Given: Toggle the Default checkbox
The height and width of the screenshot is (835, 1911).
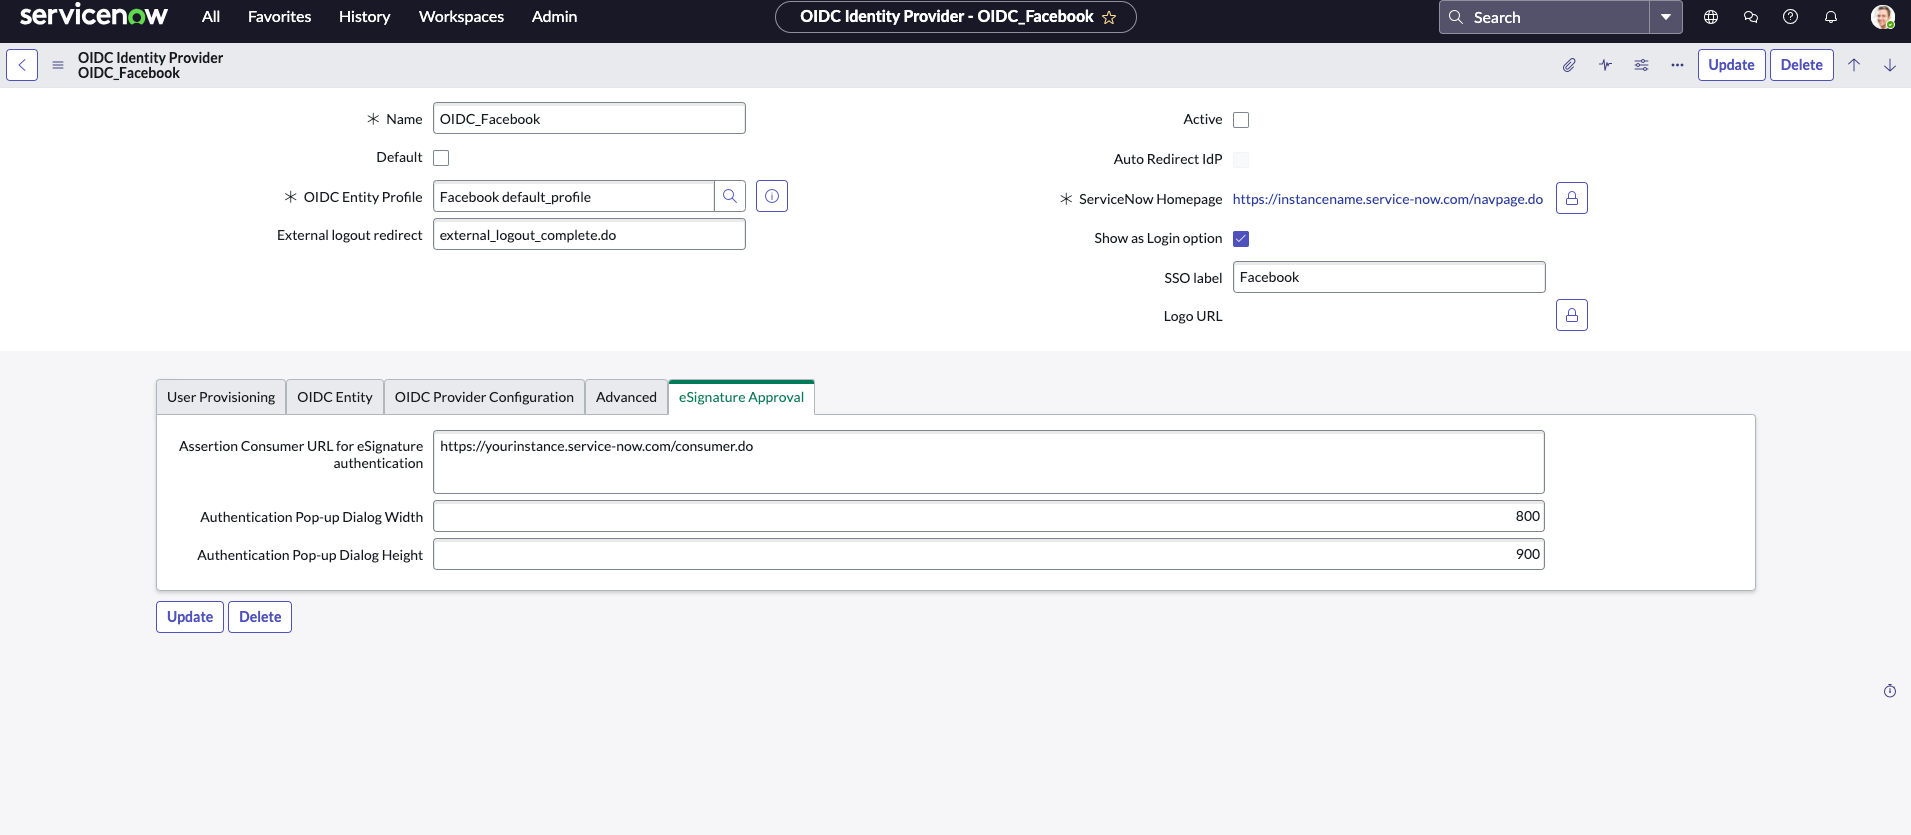Looking at the screenshot, I should point(441,158).
